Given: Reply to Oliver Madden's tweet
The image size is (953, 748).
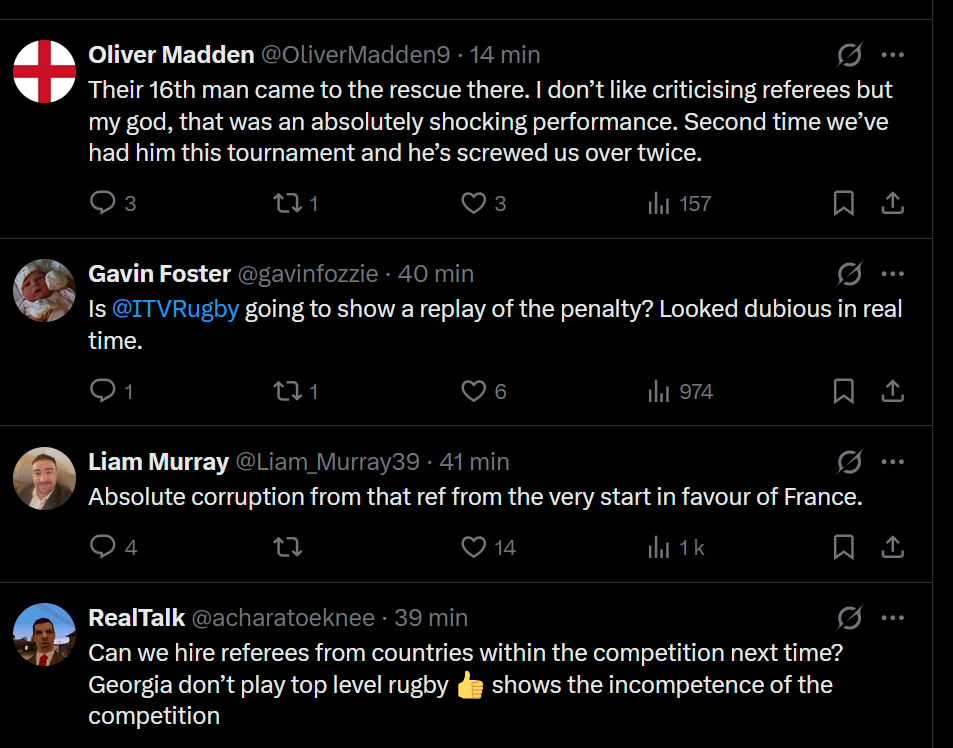Looking at the screenshot, I should tap(103, 204).
